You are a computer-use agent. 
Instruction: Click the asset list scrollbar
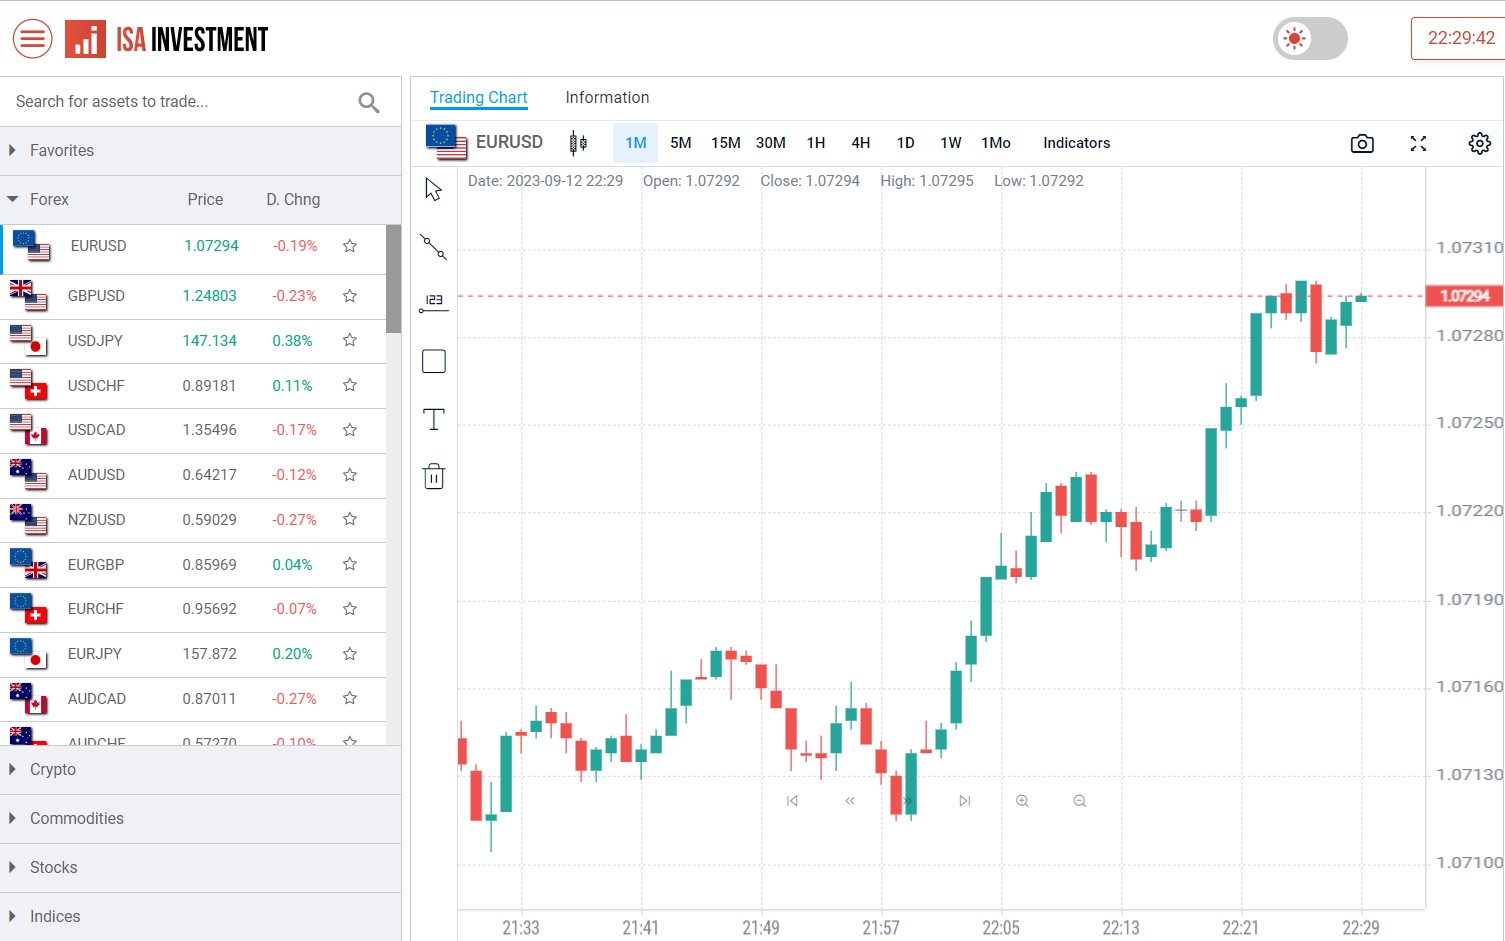click(x=394, y=280)
